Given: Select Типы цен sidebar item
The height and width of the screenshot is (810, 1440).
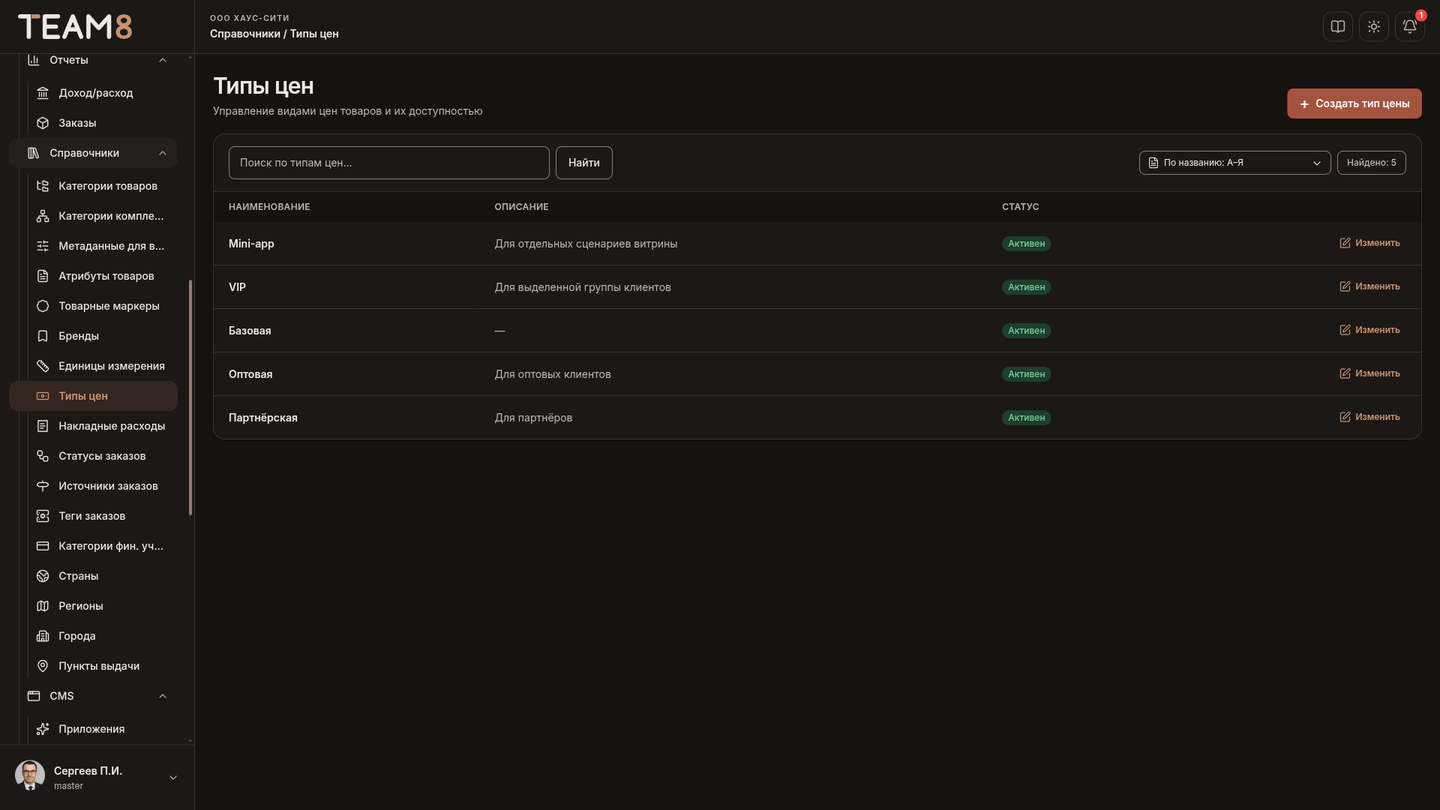Looking at the screenshot, I should (93, 396).
